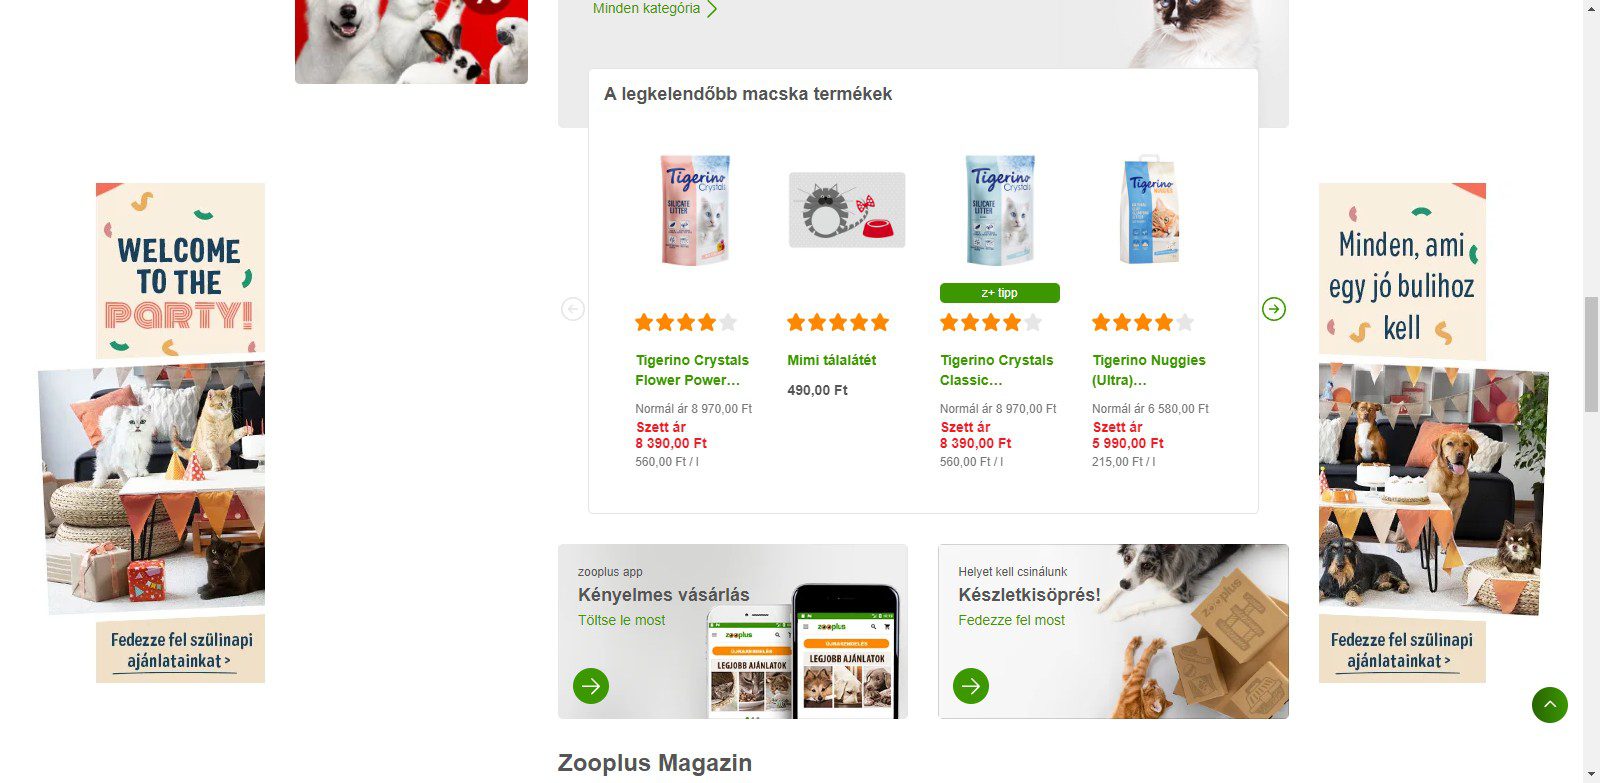Click the page vertical scrollbar thumb

(1591, 354)
